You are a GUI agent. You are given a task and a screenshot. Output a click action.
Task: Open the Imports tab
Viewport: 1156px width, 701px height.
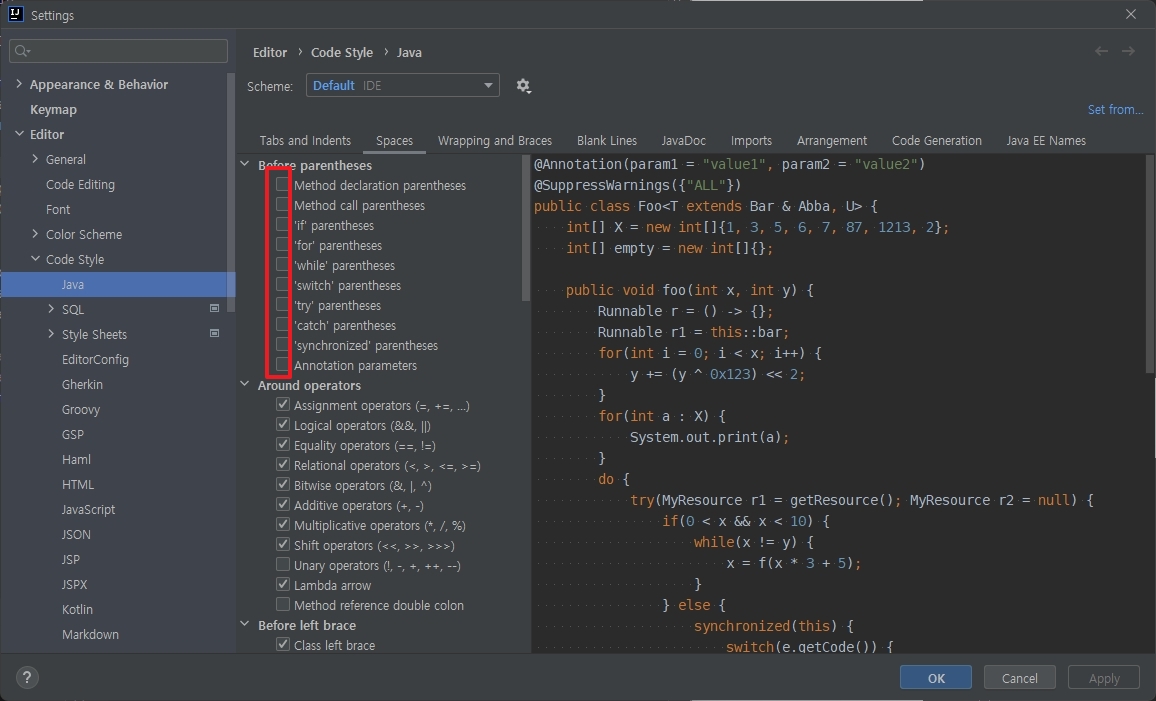(x=751, y=140)
